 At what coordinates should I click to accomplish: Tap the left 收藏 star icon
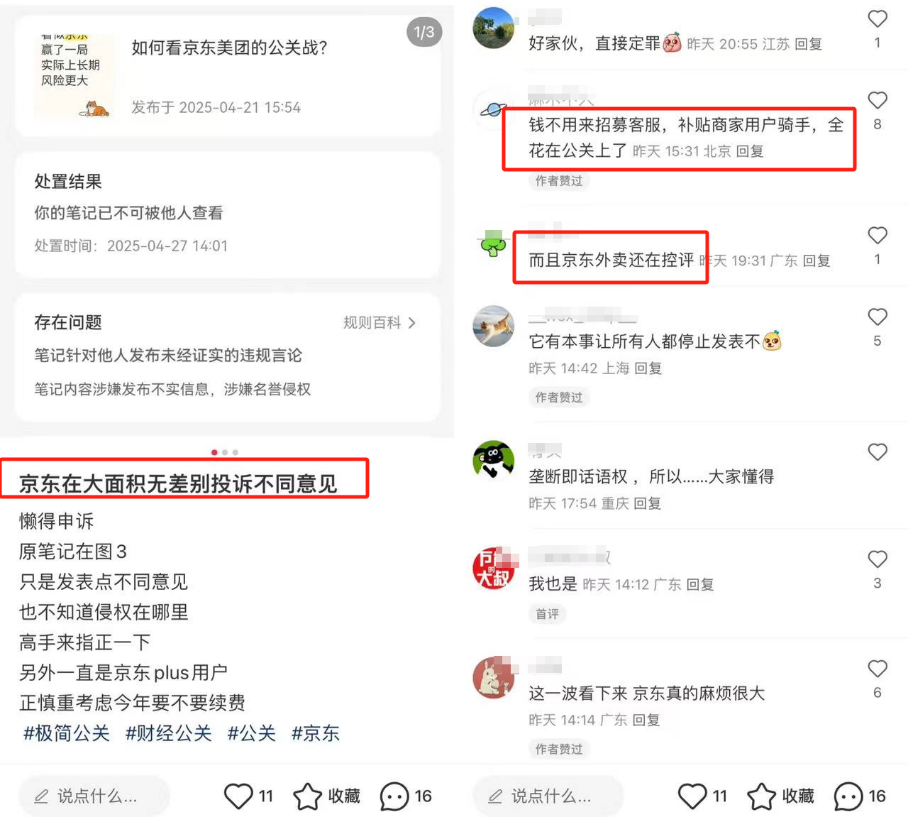pos(307,796)
